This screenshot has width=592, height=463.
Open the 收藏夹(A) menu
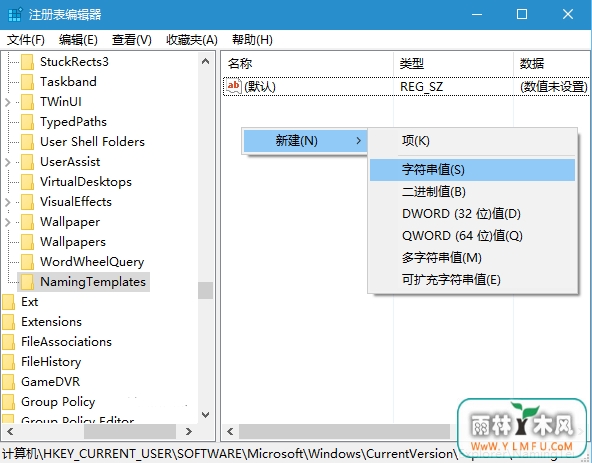coord(192,40)
